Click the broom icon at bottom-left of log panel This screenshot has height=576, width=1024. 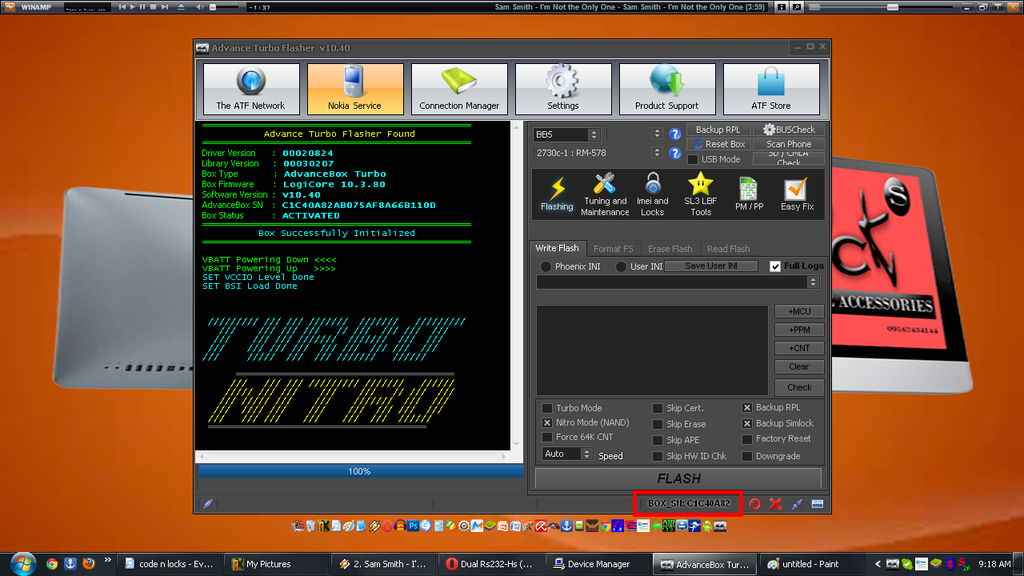(208, 504)
